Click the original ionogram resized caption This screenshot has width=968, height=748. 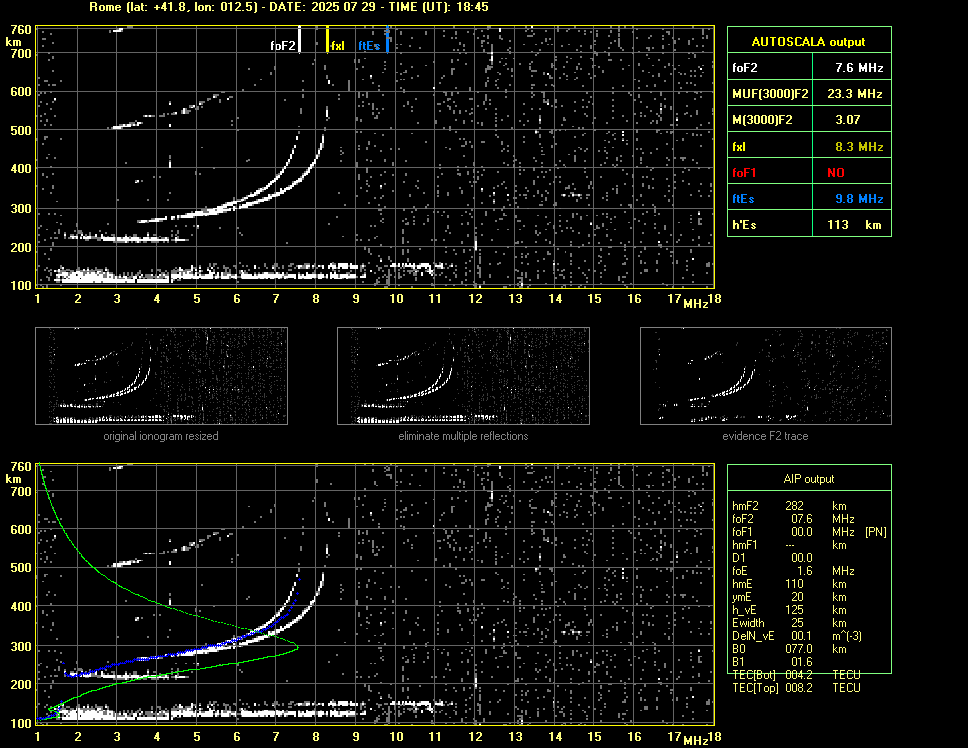point(161,436)
